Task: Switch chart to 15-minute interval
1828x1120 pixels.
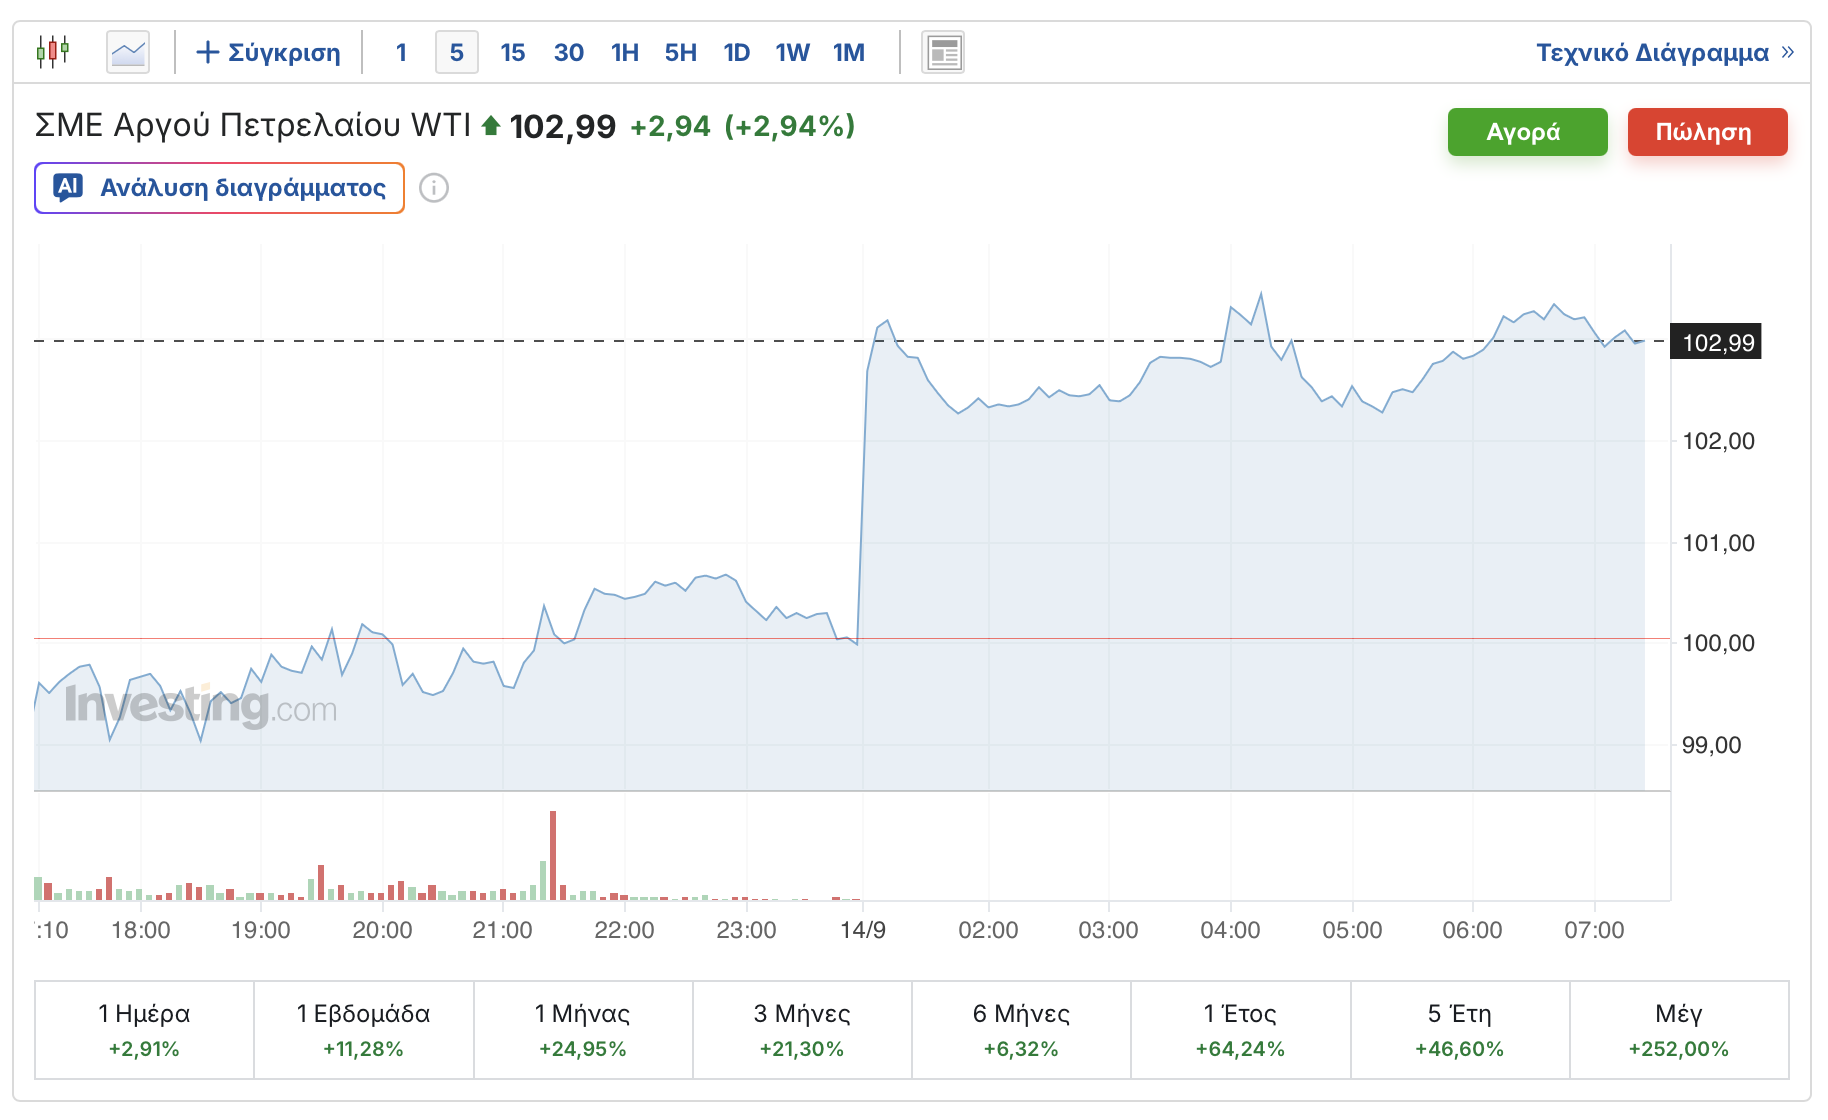Action: point(513,52)
